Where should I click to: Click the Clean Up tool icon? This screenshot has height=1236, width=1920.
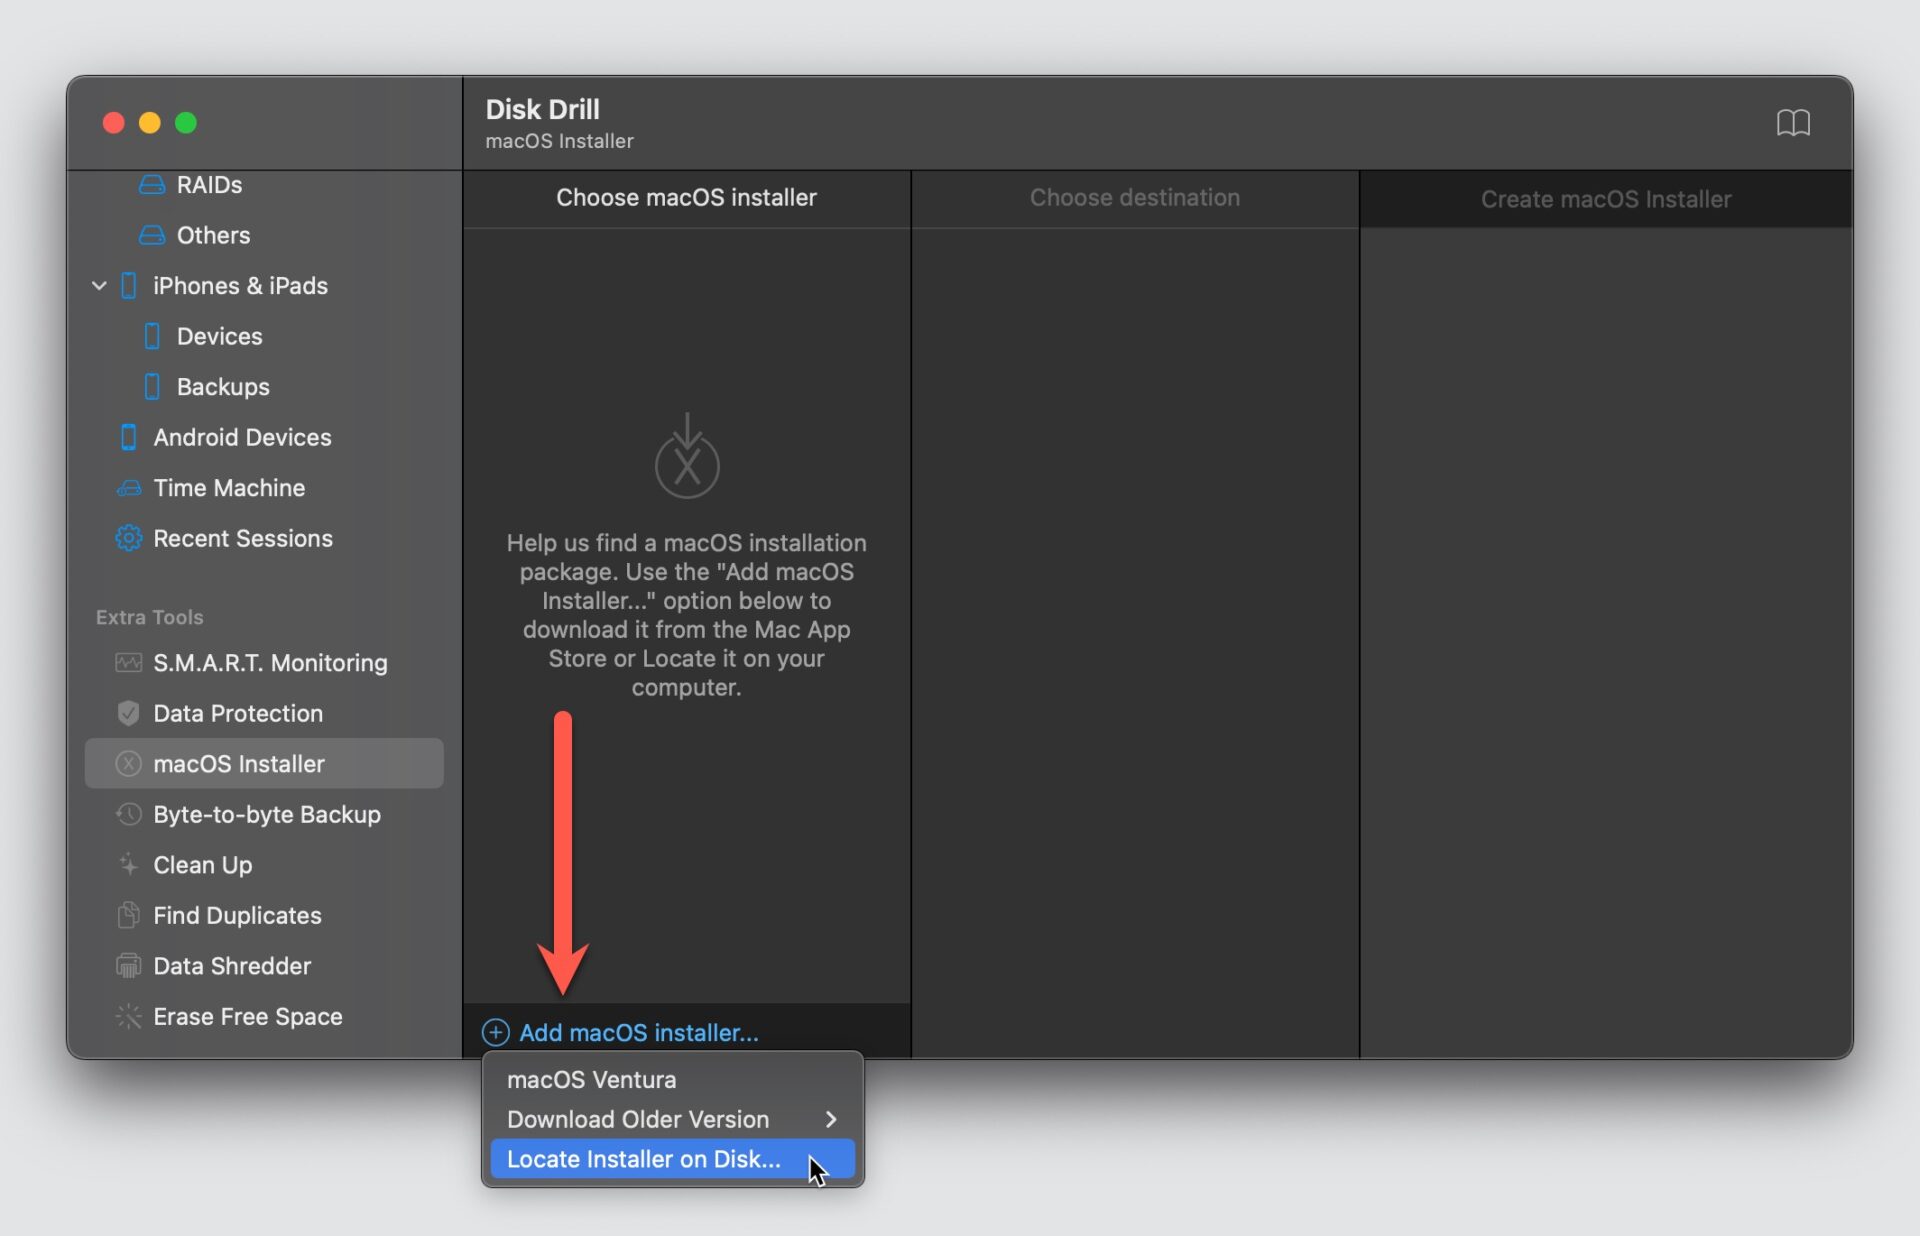[x=129, y=865]
